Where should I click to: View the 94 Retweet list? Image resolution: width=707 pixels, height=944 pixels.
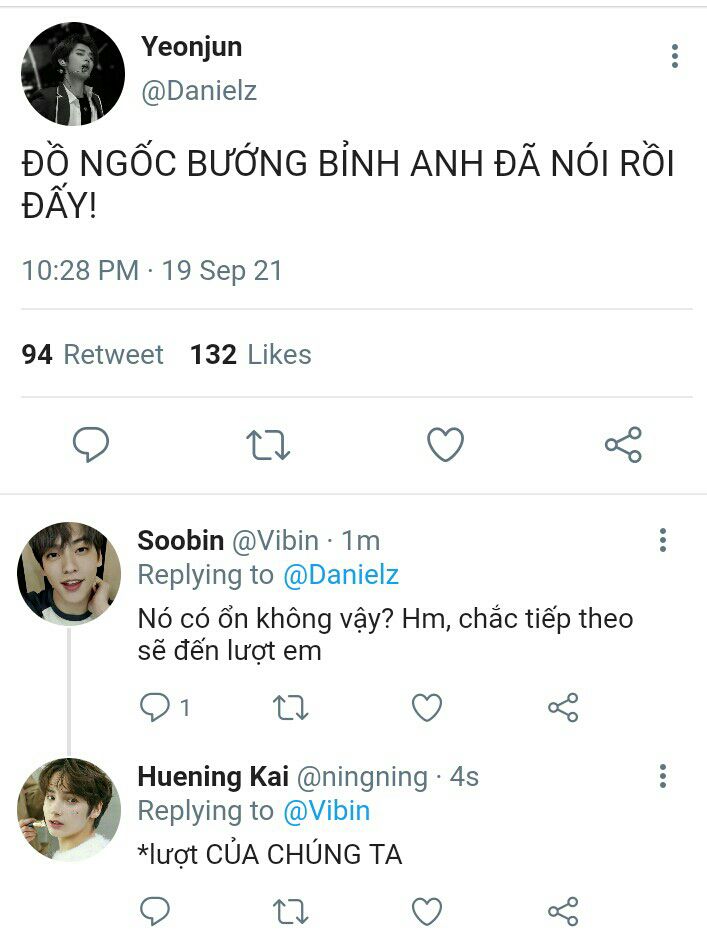(92, 354)
